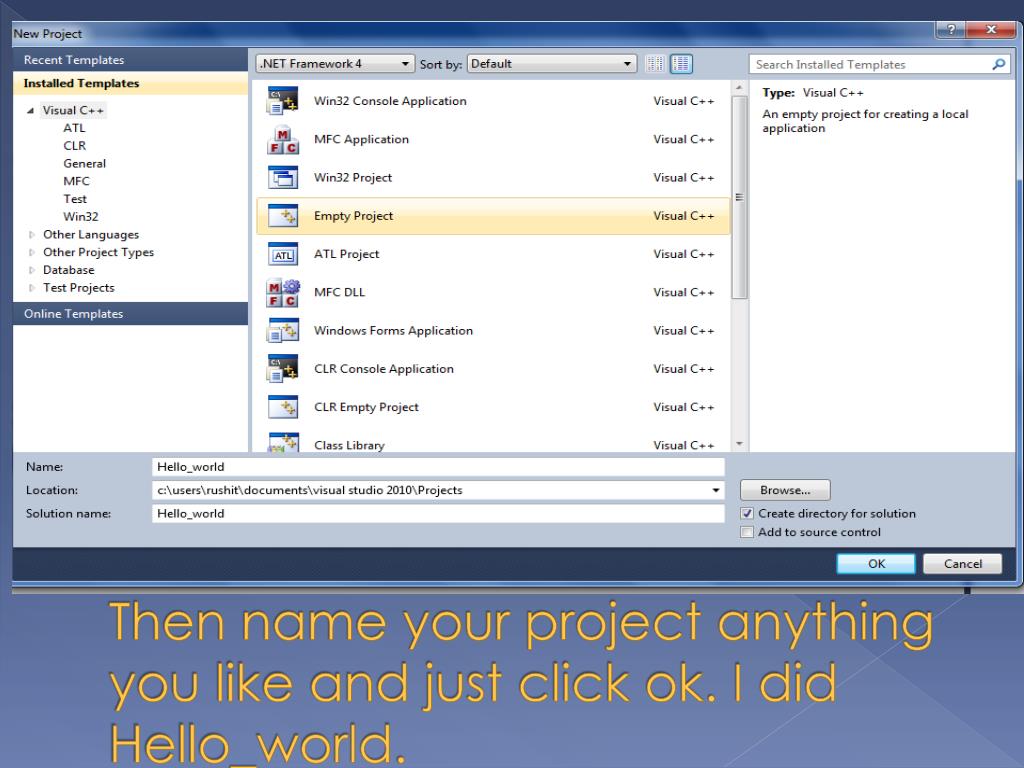1024x768 pixels.
Task: Open the Sort by Default dropdown
Action: coord(552,63)
